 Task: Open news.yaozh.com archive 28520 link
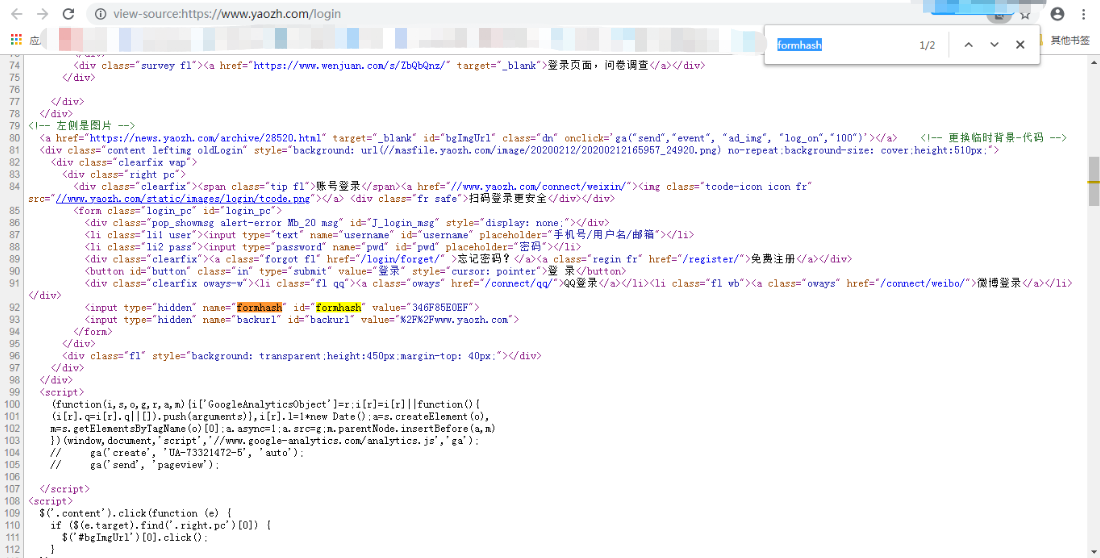[x=206, y=138]
